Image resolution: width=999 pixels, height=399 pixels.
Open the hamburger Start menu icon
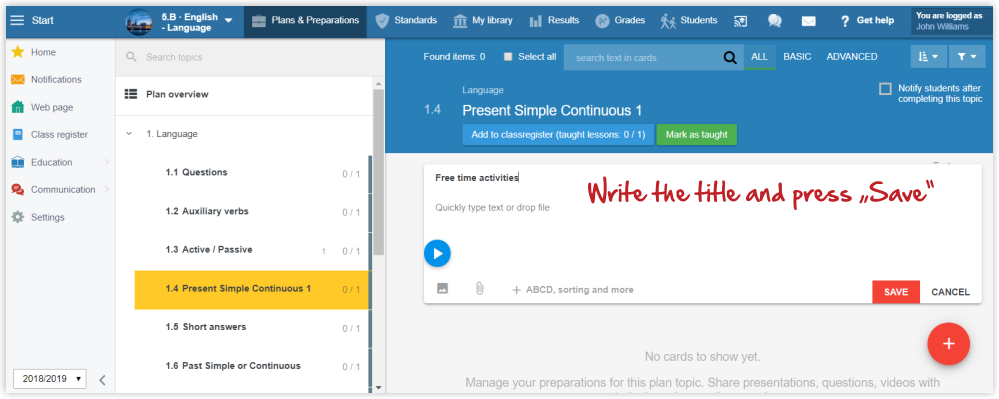click(18, 20)
